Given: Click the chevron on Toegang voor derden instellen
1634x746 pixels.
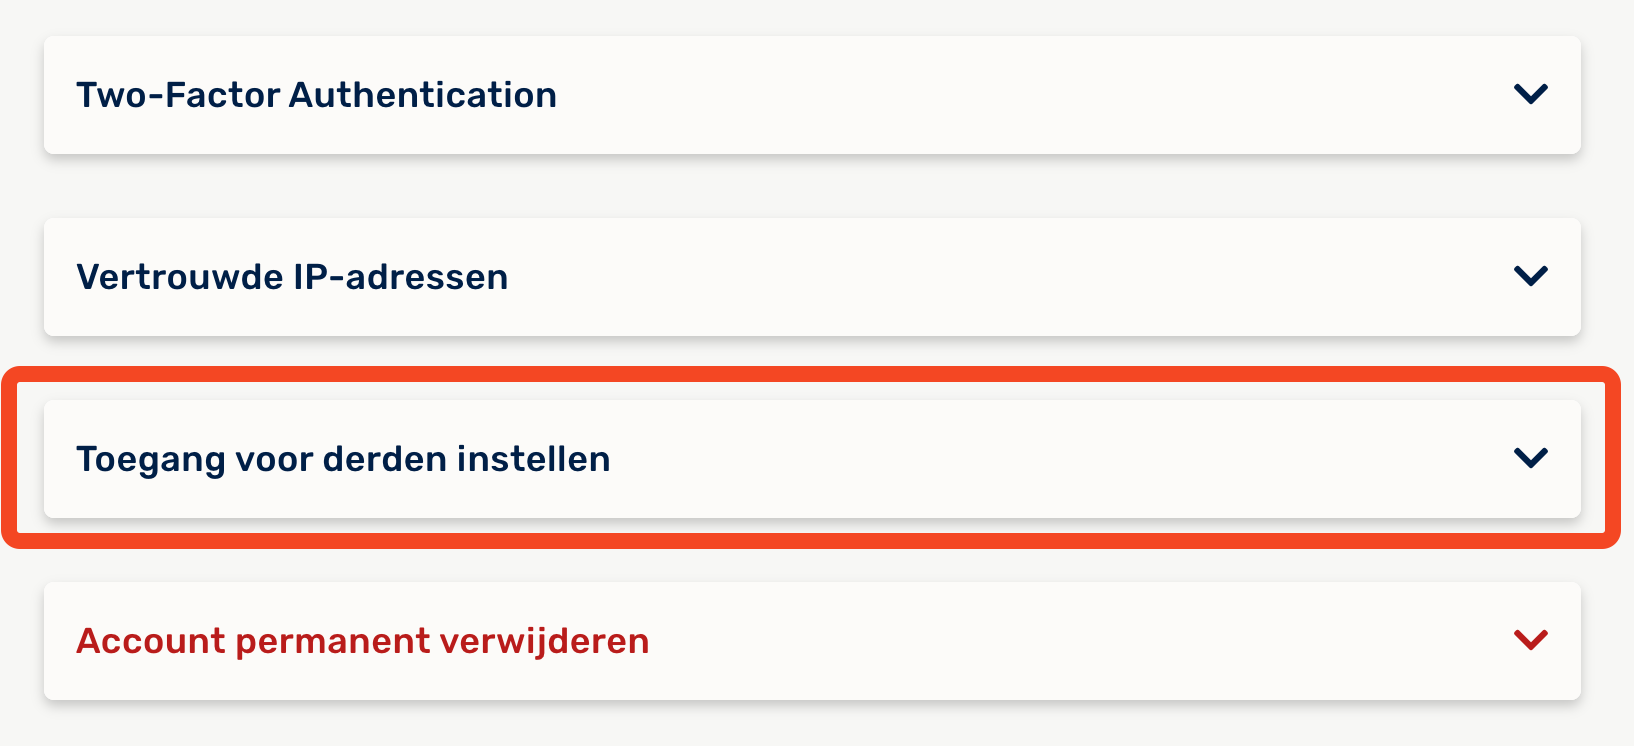Looking at the screenshot, I should (x=1531, y=458).
